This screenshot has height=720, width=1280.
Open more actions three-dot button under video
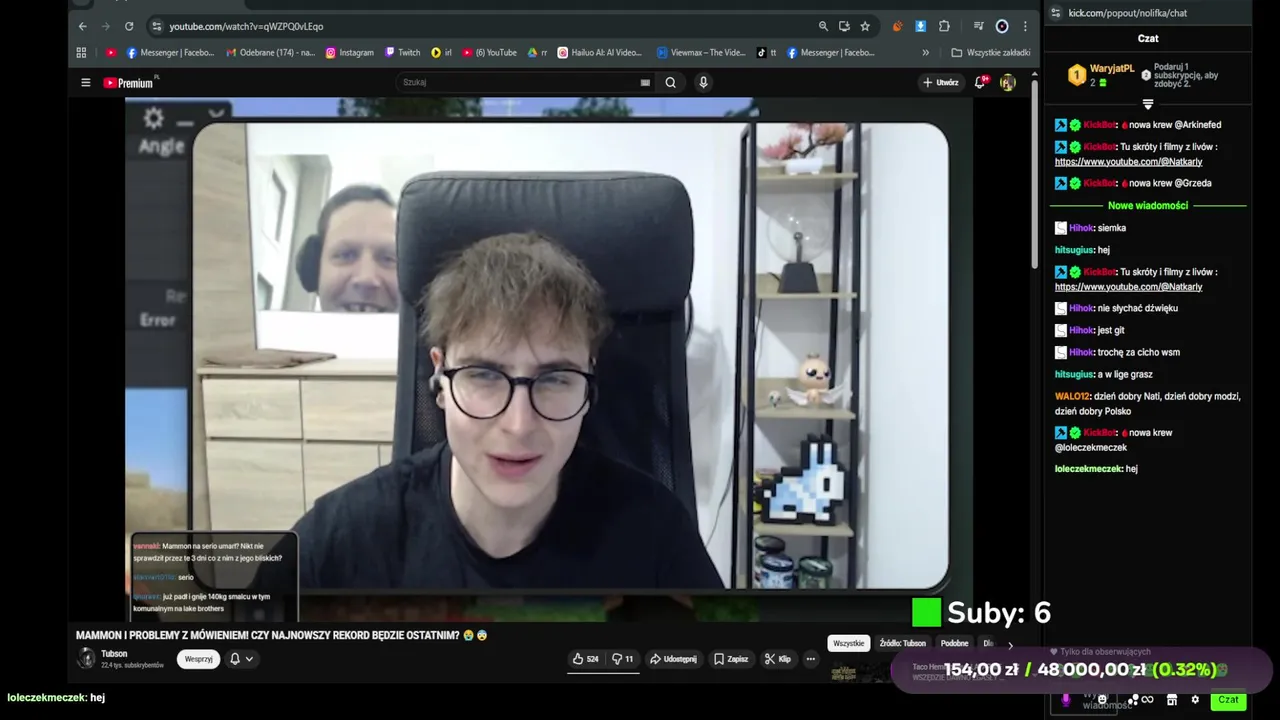(811, 659)
